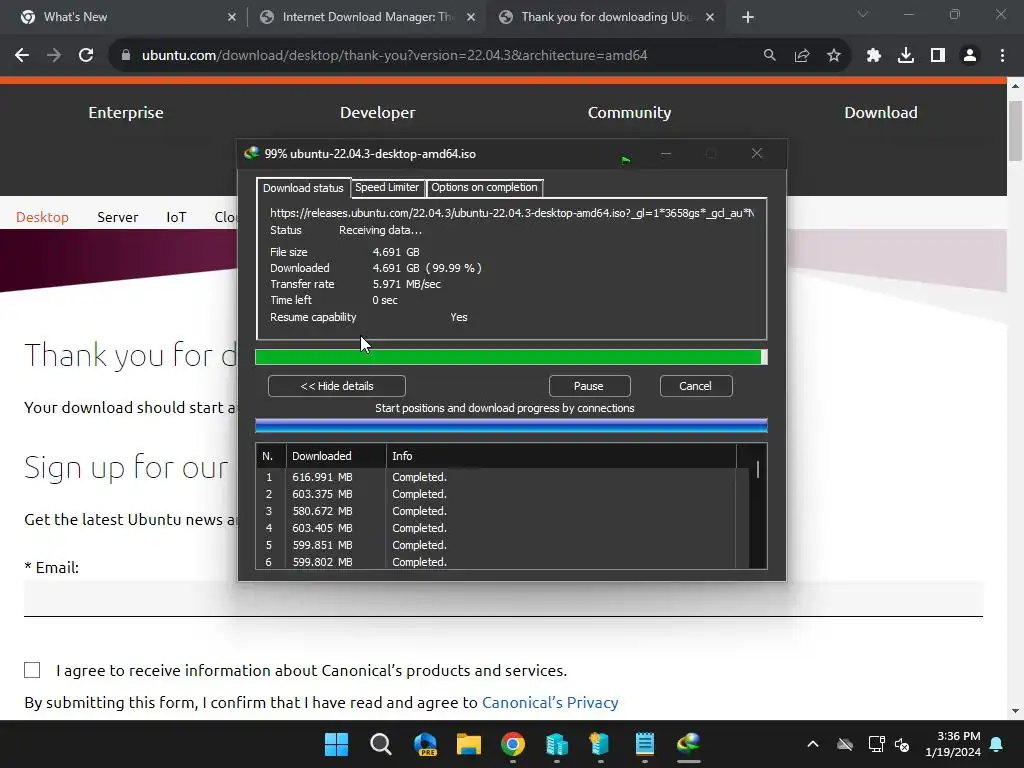Click the blue connections progress bar
Screen dimensions: 1024x768
pyautogui.click(x=511, y=426)
